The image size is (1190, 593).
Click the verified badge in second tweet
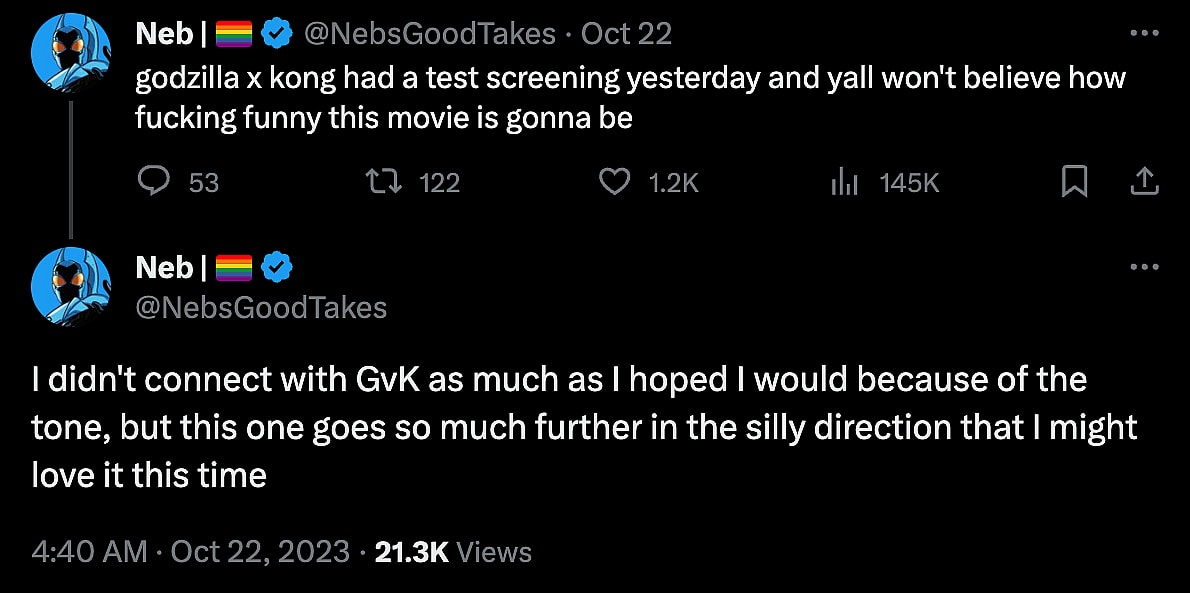coord(276,268)
